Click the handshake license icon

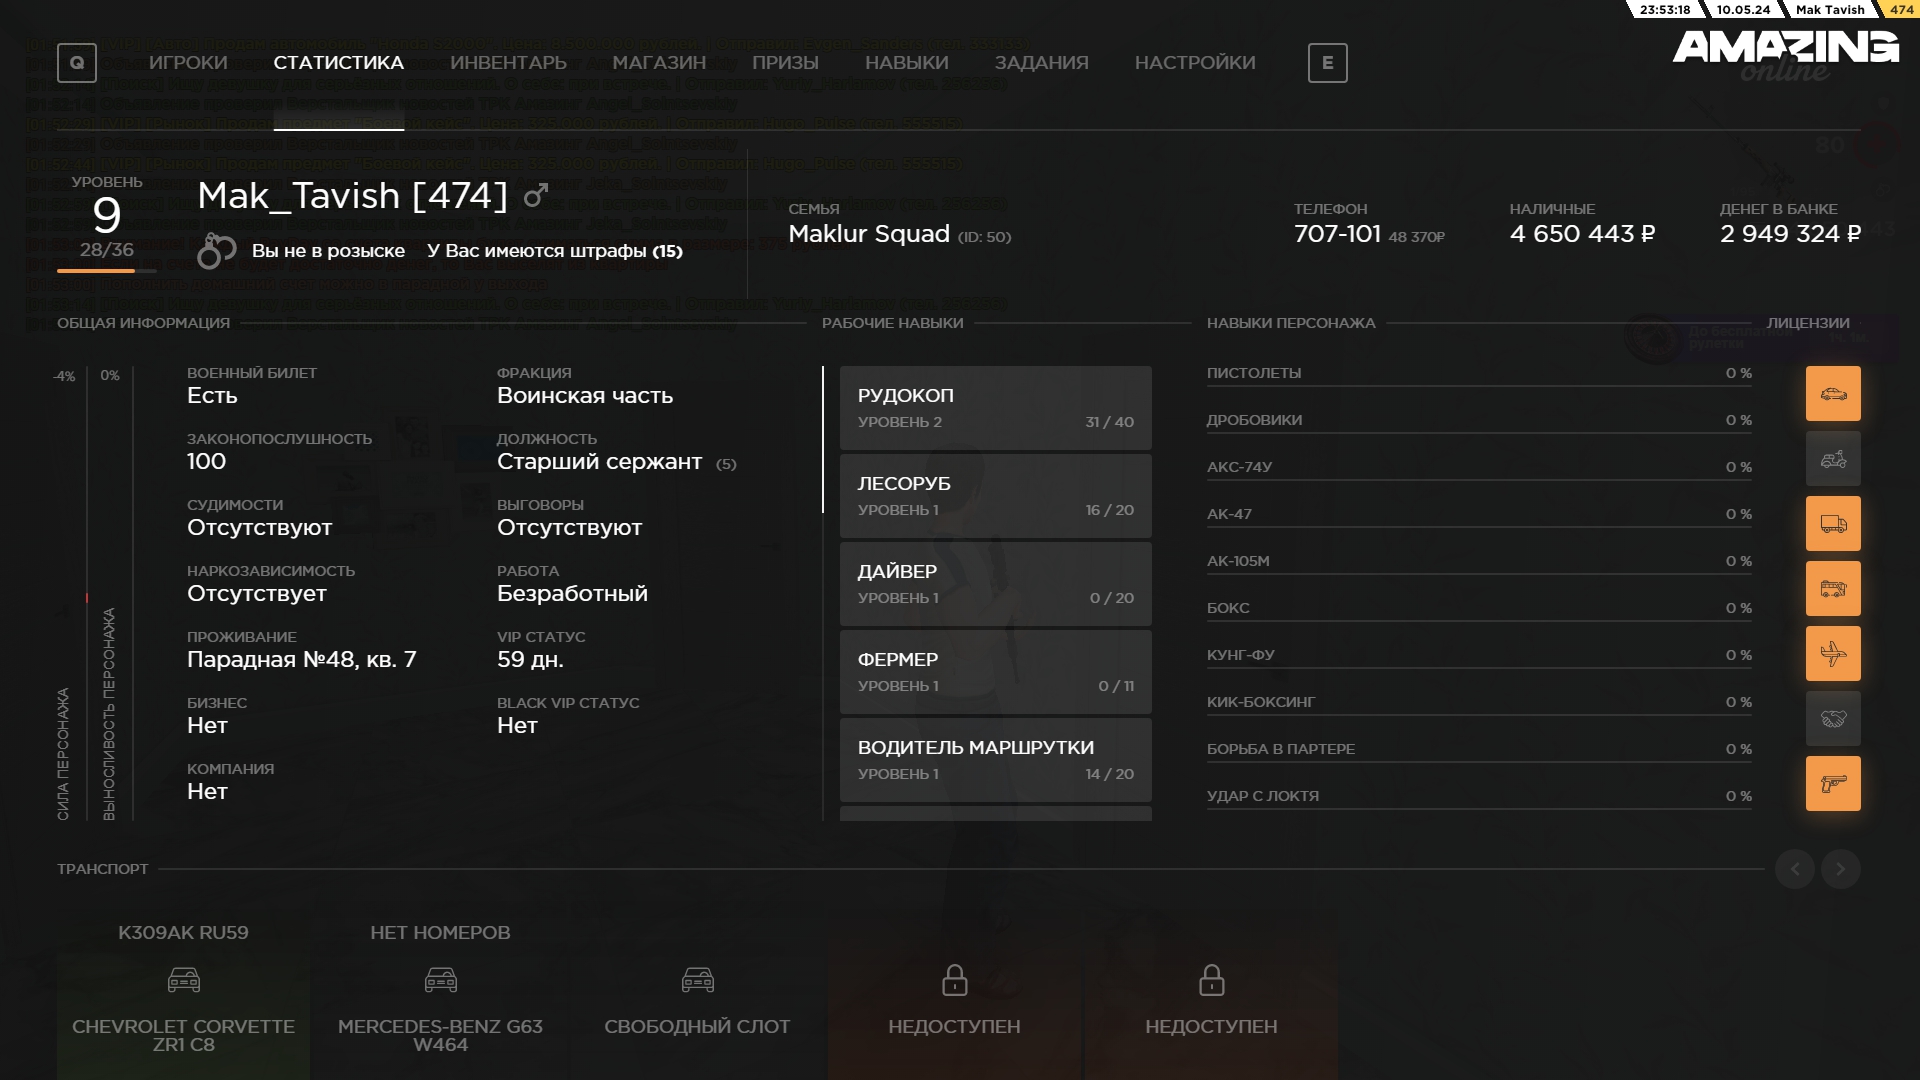tap(1832, 718)
